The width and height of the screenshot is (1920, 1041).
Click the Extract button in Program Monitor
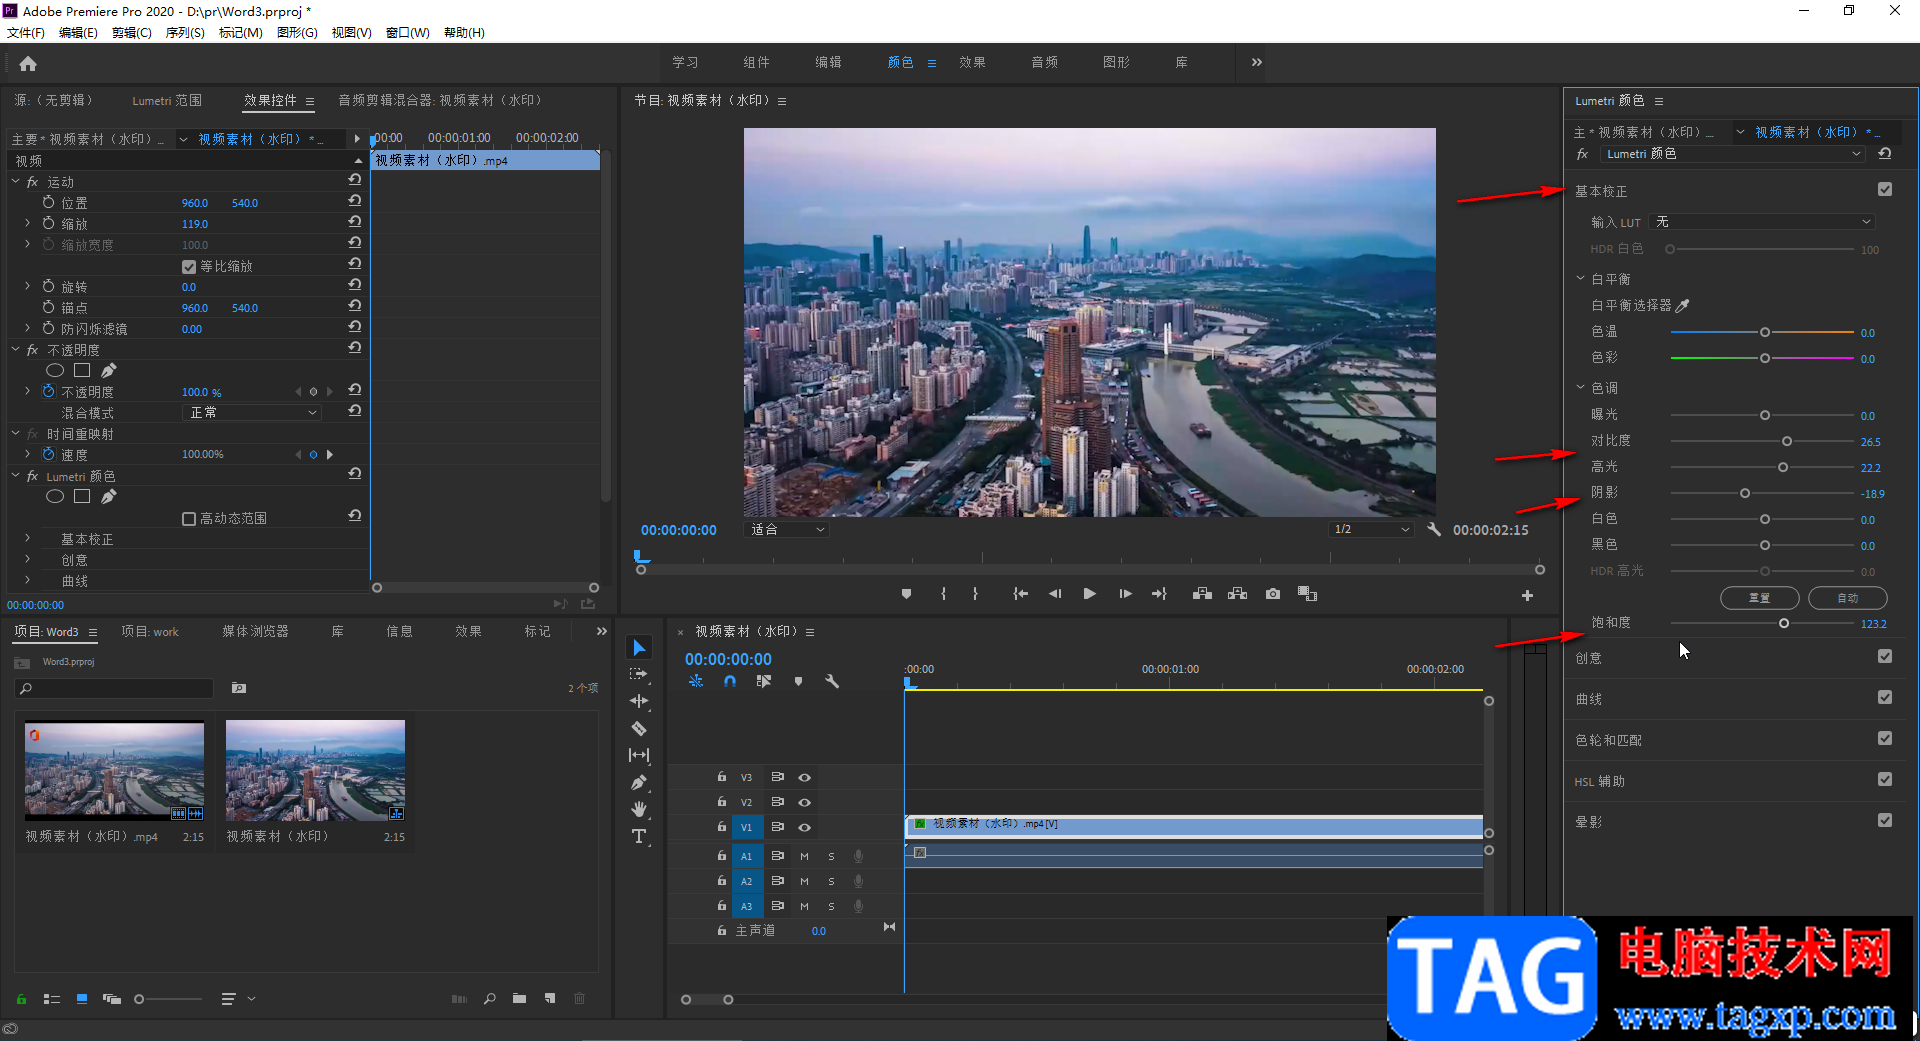1237,594
